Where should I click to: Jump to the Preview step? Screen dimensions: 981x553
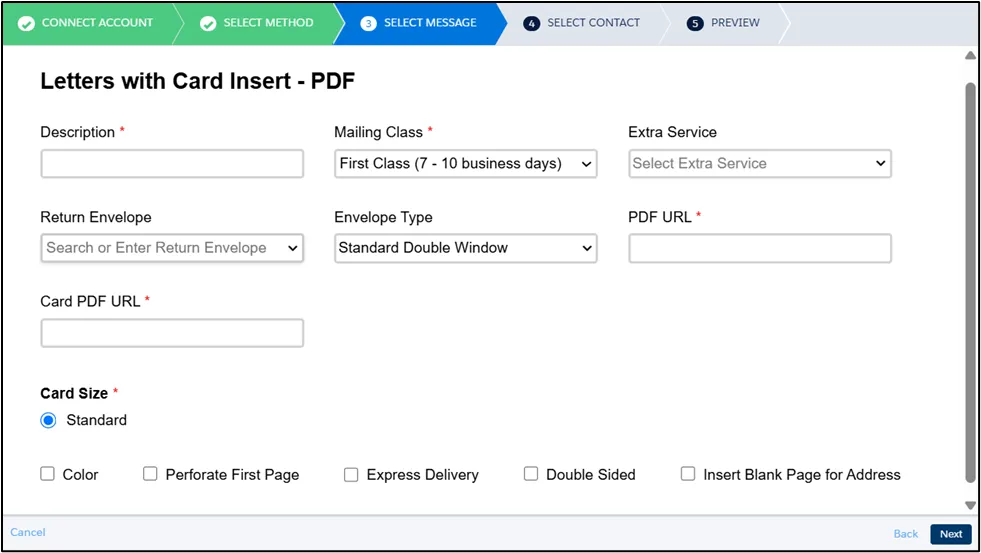pos(735,23)
